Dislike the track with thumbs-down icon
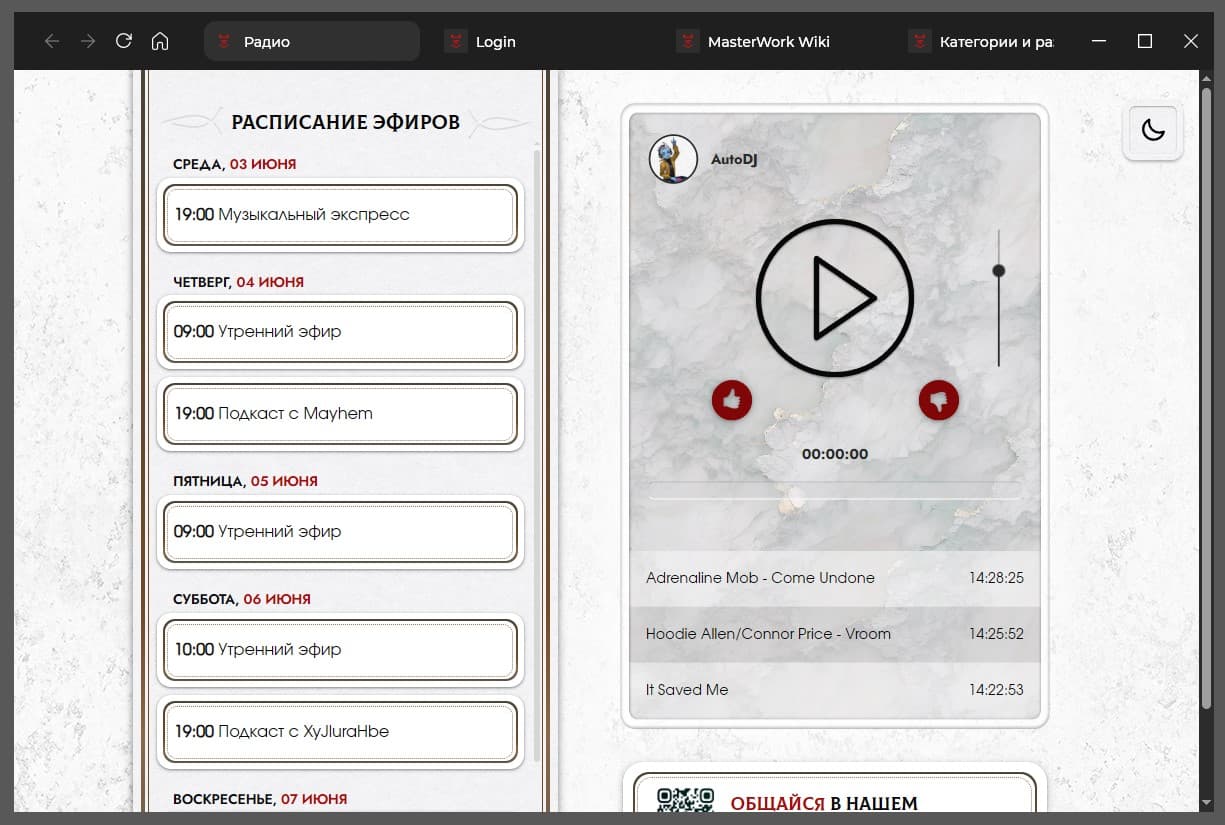 coord(939,400)
